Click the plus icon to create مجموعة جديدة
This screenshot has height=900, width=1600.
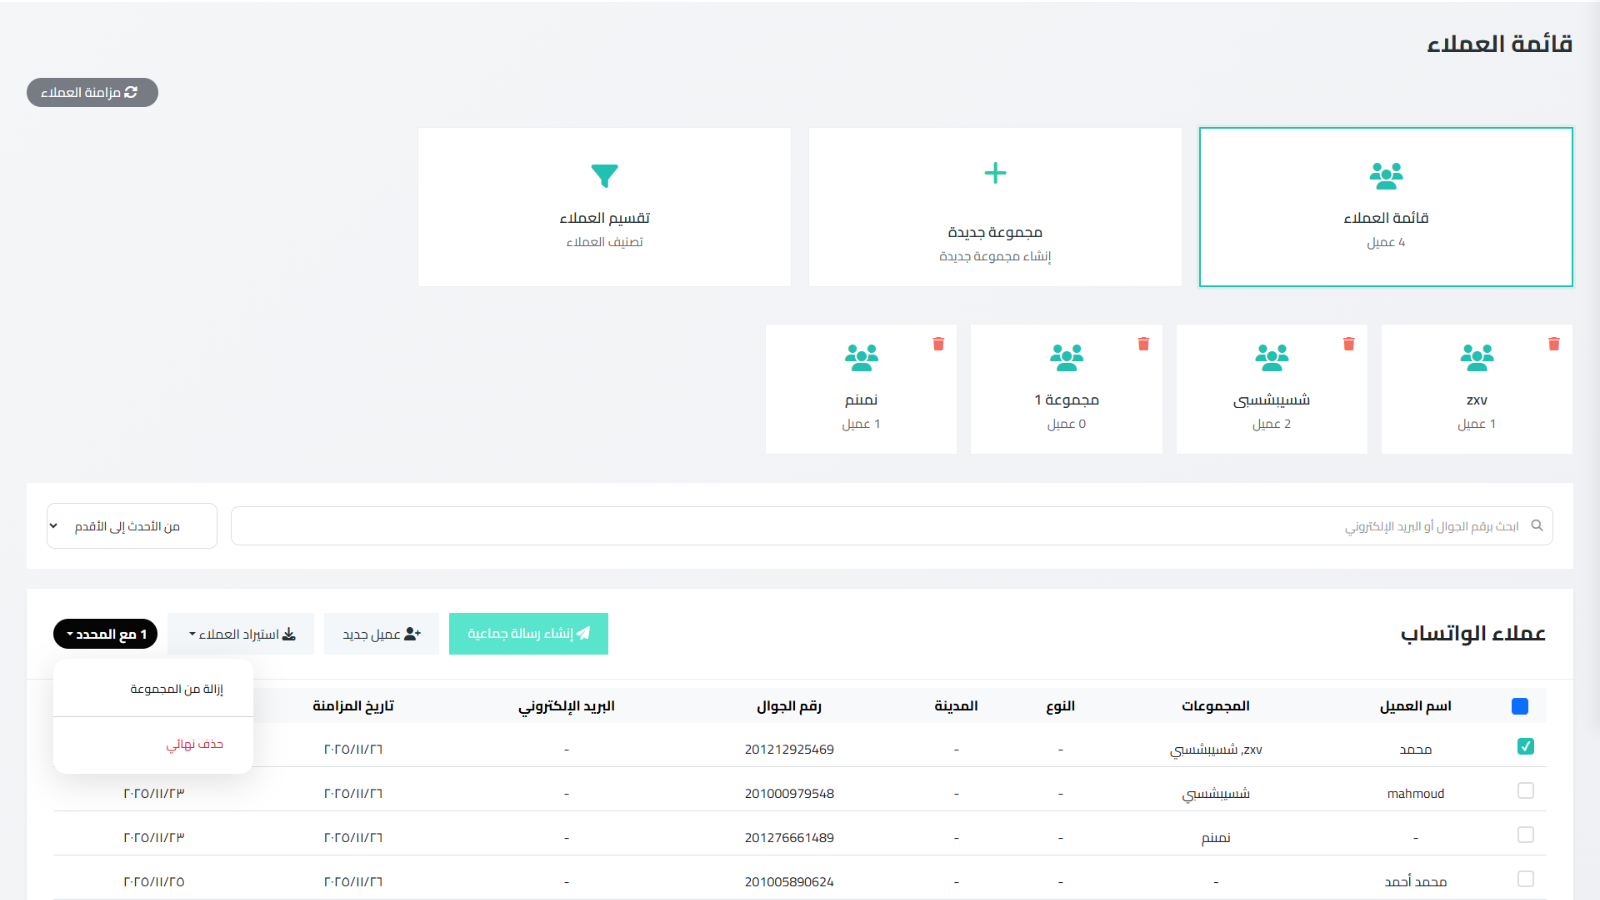[995, 173]
